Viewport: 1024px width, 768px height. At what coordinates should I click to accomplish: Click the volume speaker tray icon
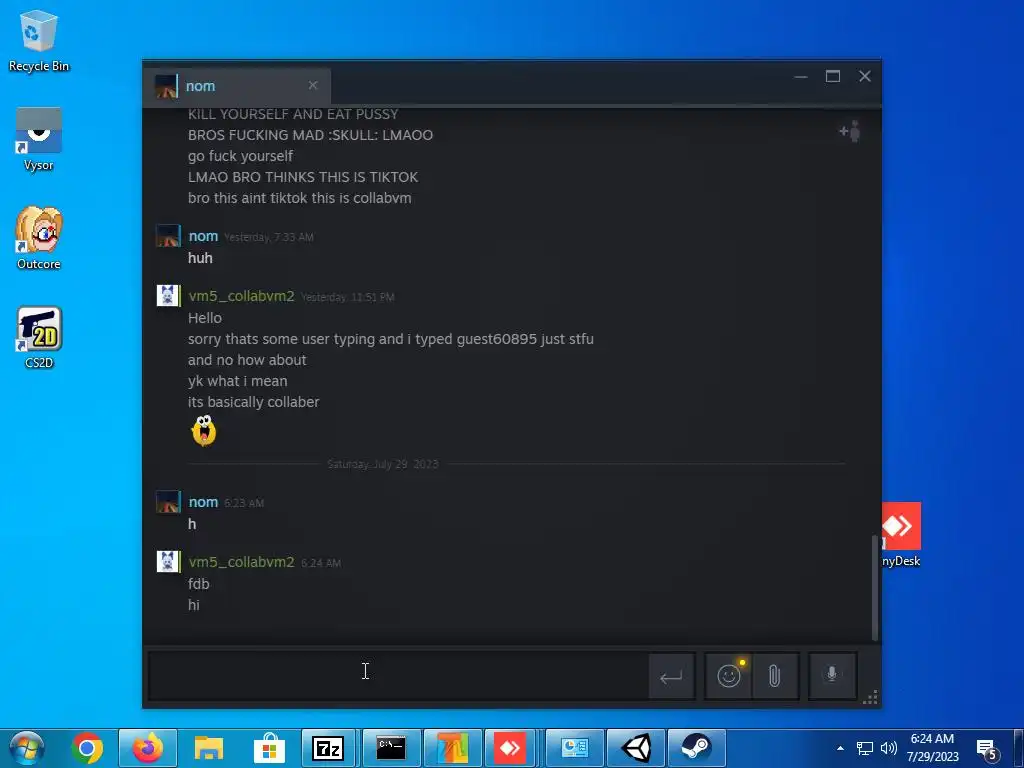point(888,748)
